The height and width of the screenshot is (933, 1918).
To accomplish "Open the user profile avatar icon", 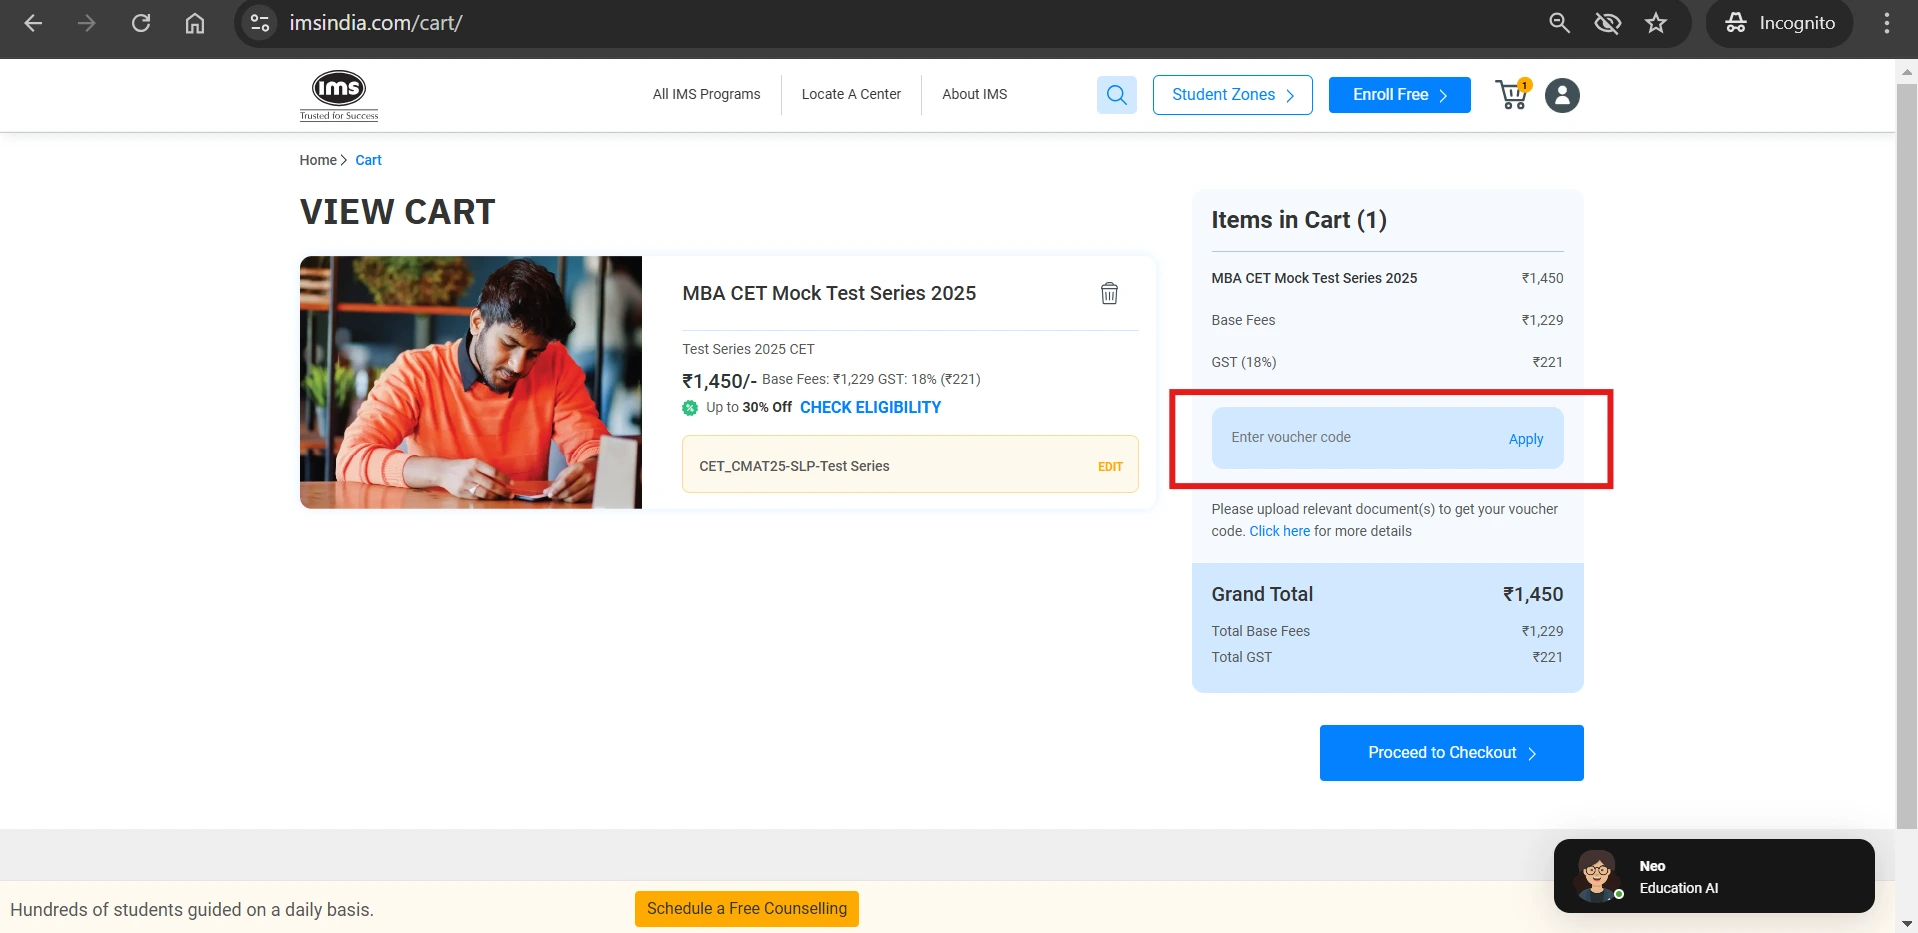I will 1561,95.
